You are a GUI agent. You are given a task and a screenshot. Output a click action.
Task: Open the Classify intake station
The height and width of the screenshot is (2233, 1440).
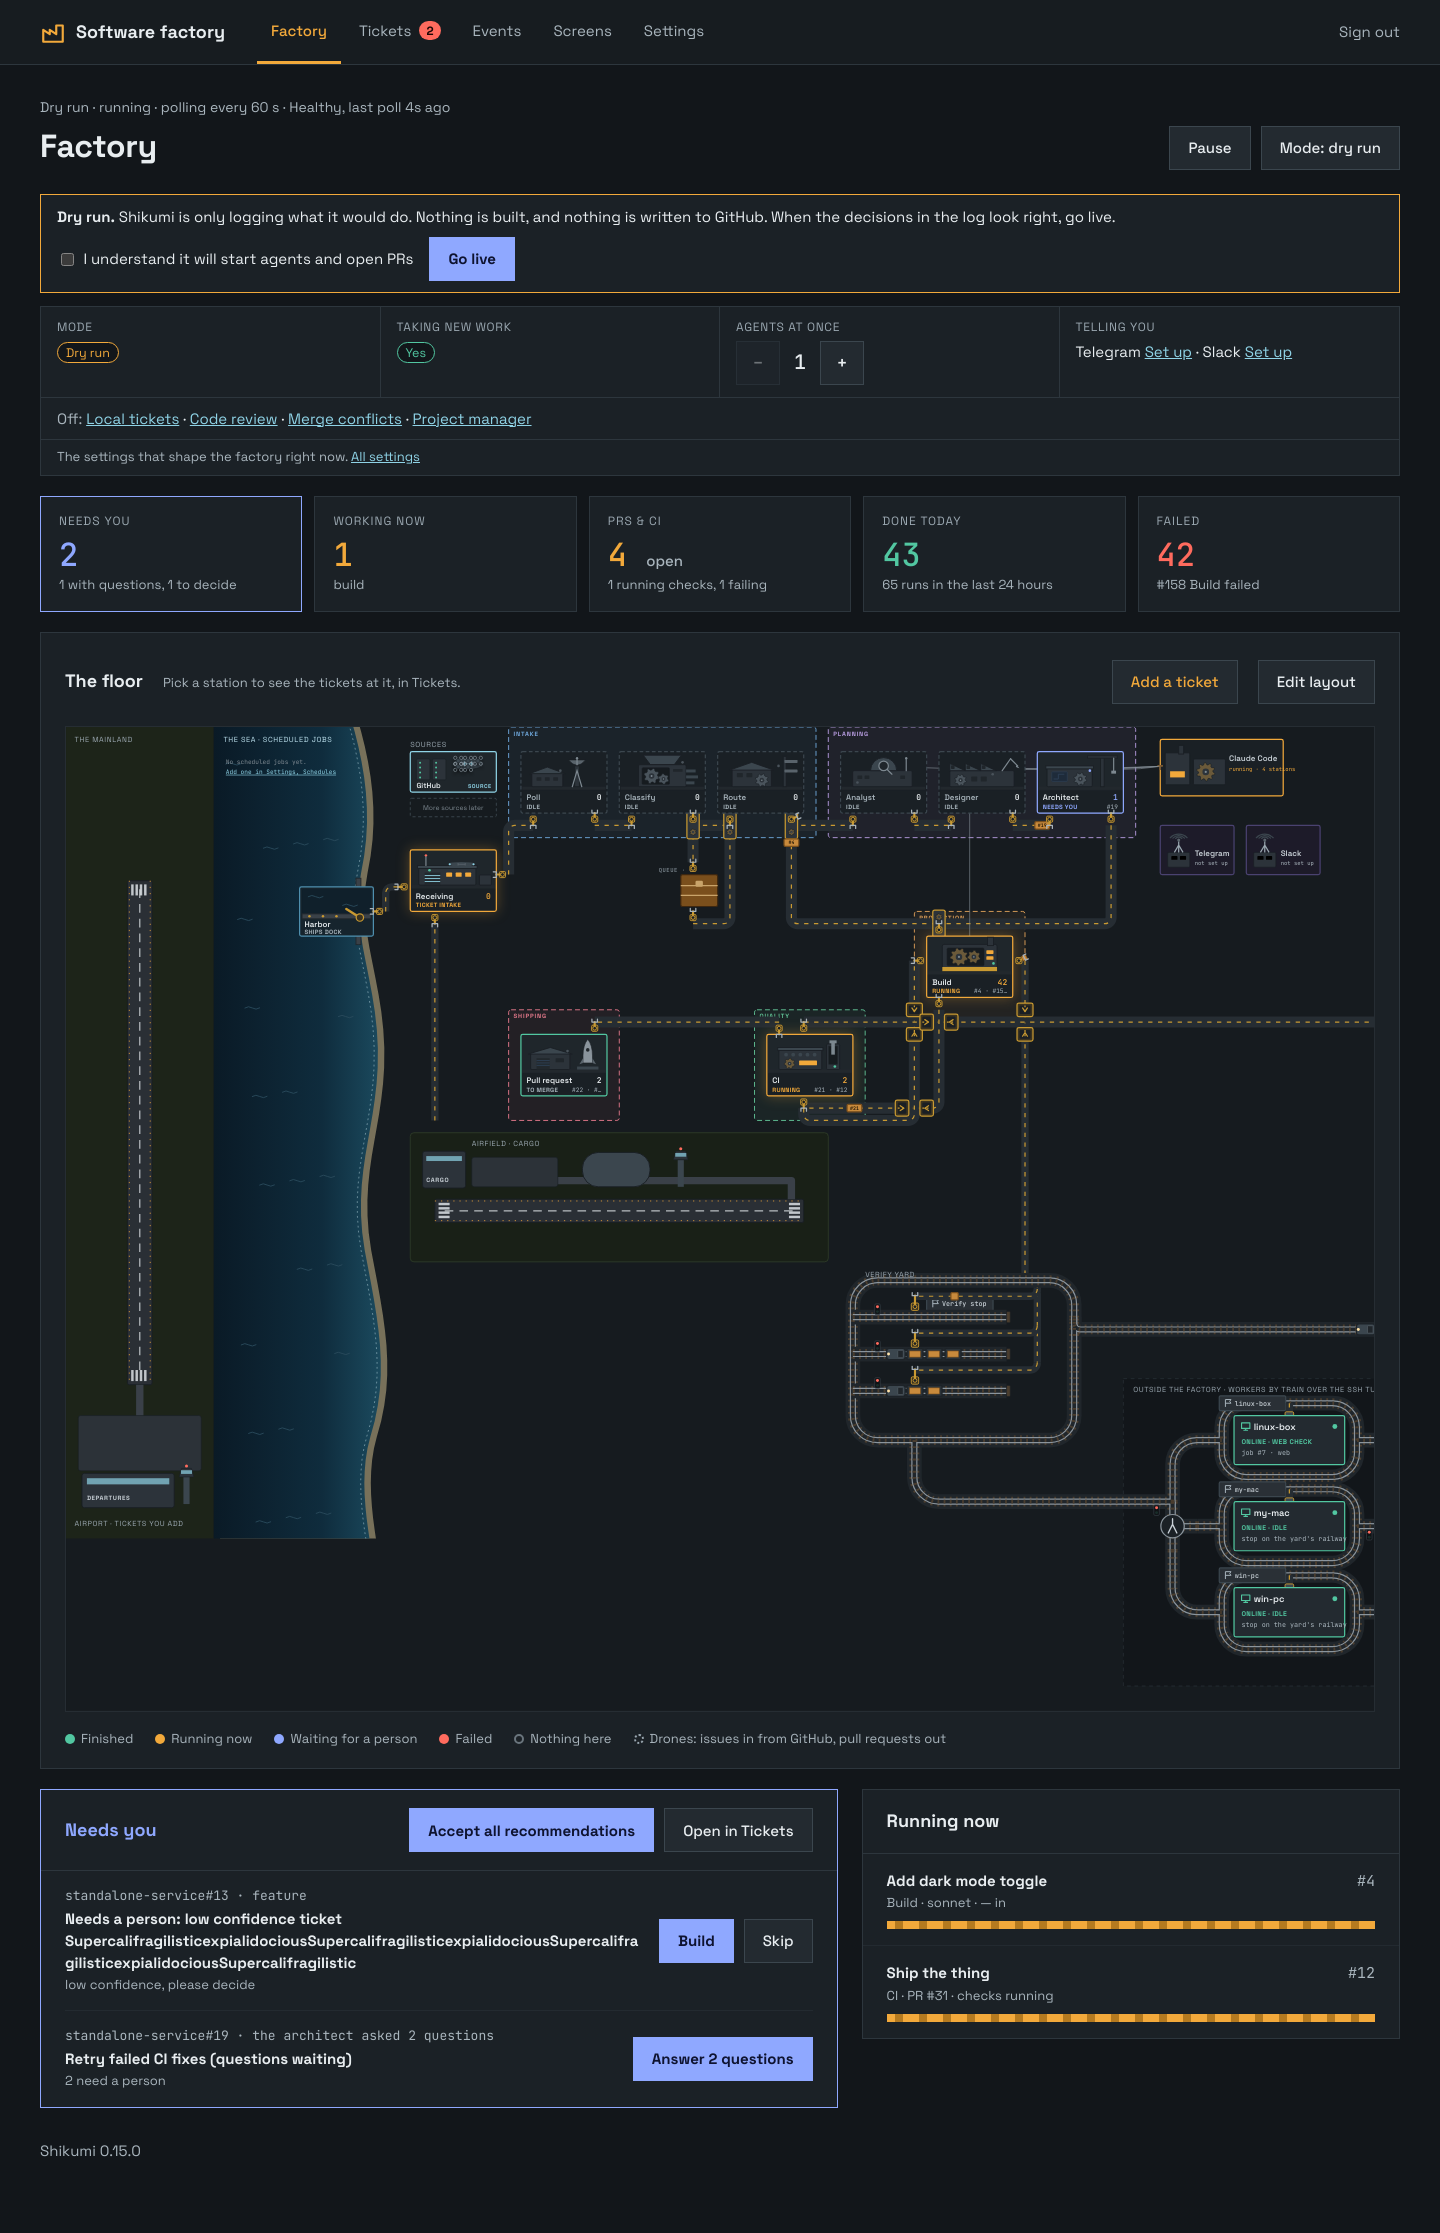[662, 781]
